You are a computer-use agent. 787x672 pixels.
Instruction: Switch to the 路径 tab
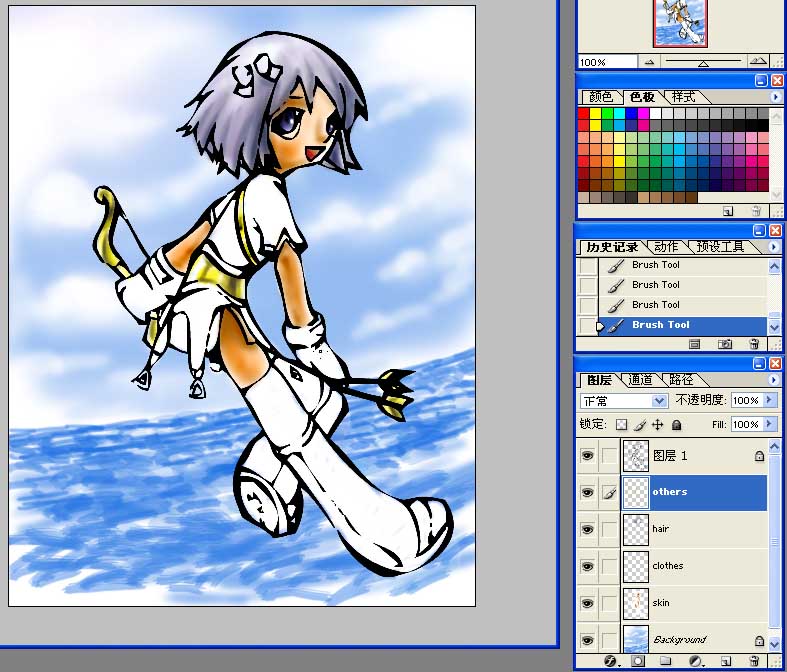click(681, 380)
